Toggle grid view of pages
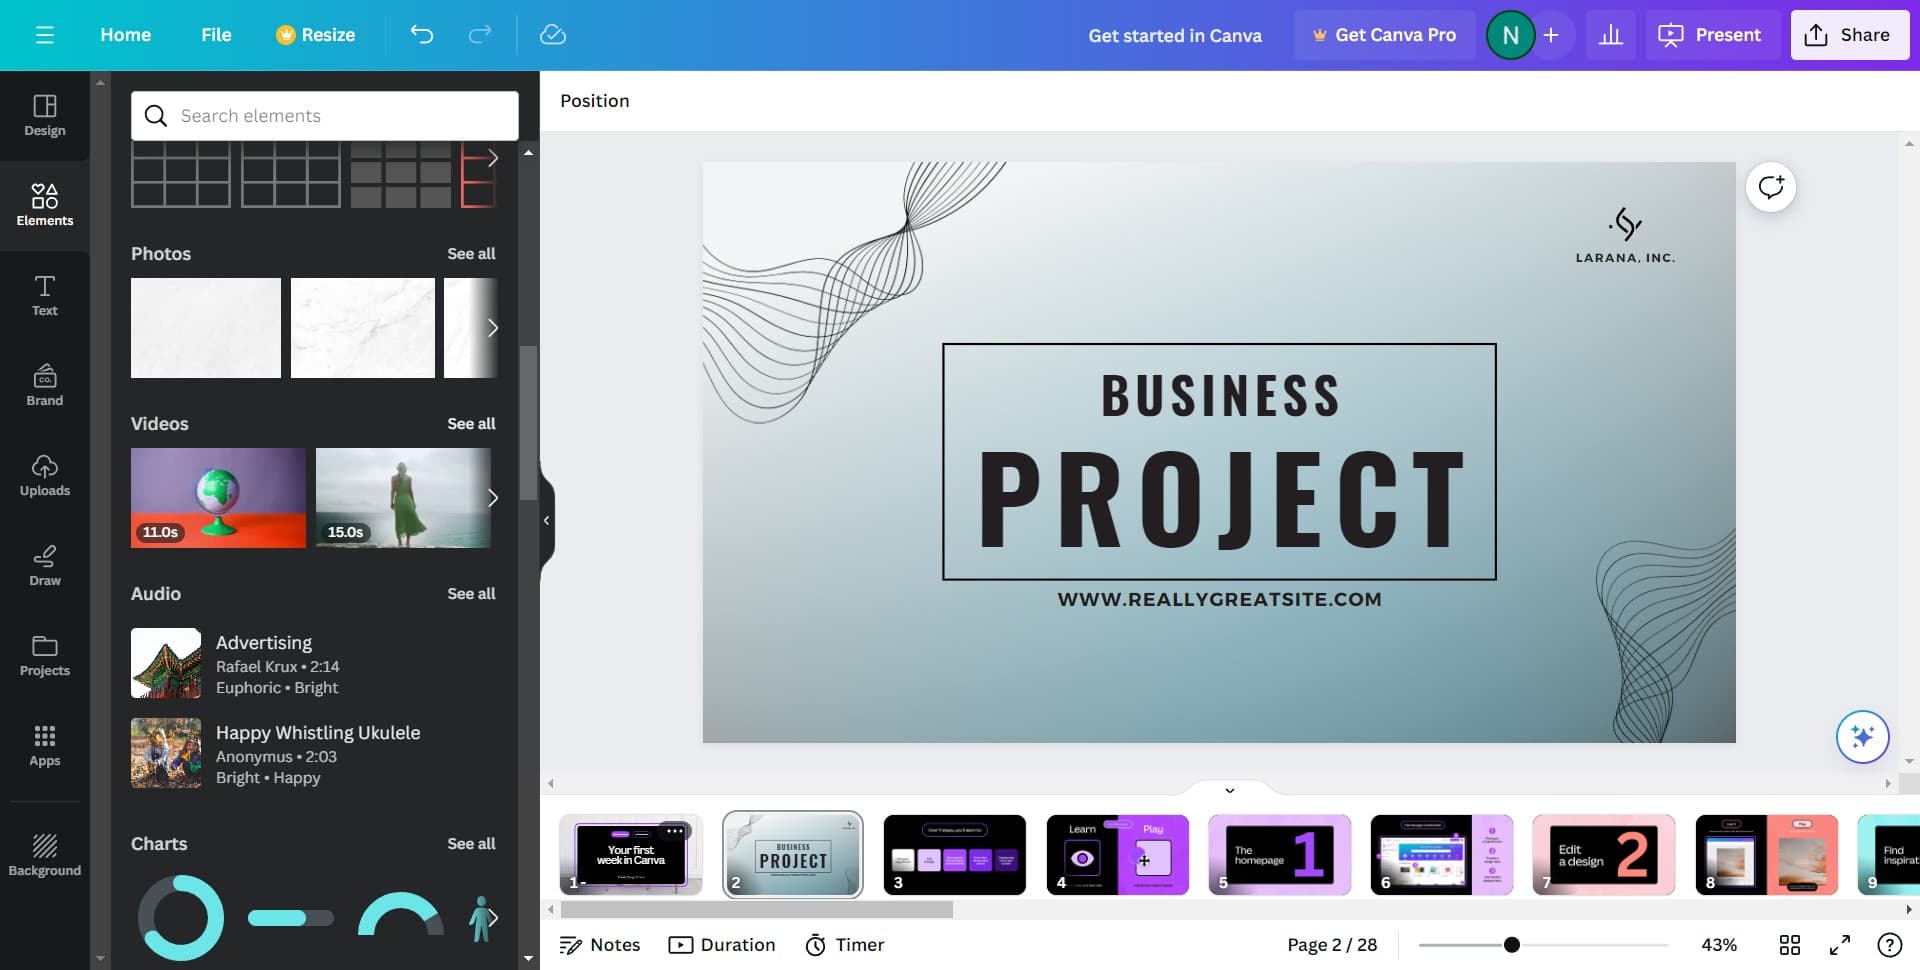 (1789, 945)
